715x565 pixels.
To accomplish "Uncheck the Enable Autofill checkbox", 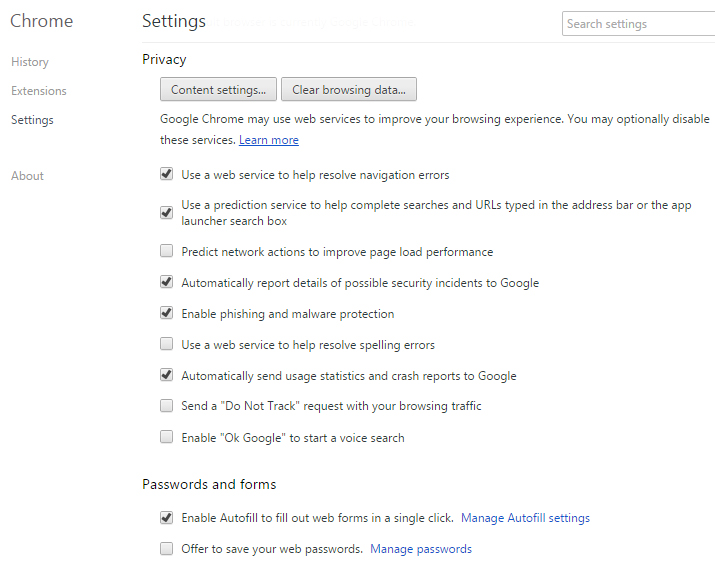I will coord(166,518).
